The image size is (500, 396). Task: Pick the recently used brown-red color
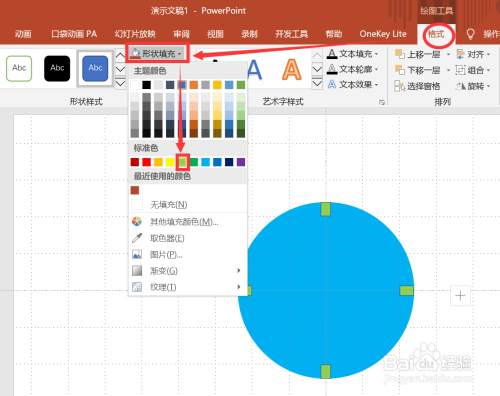(x=135, y=190)
